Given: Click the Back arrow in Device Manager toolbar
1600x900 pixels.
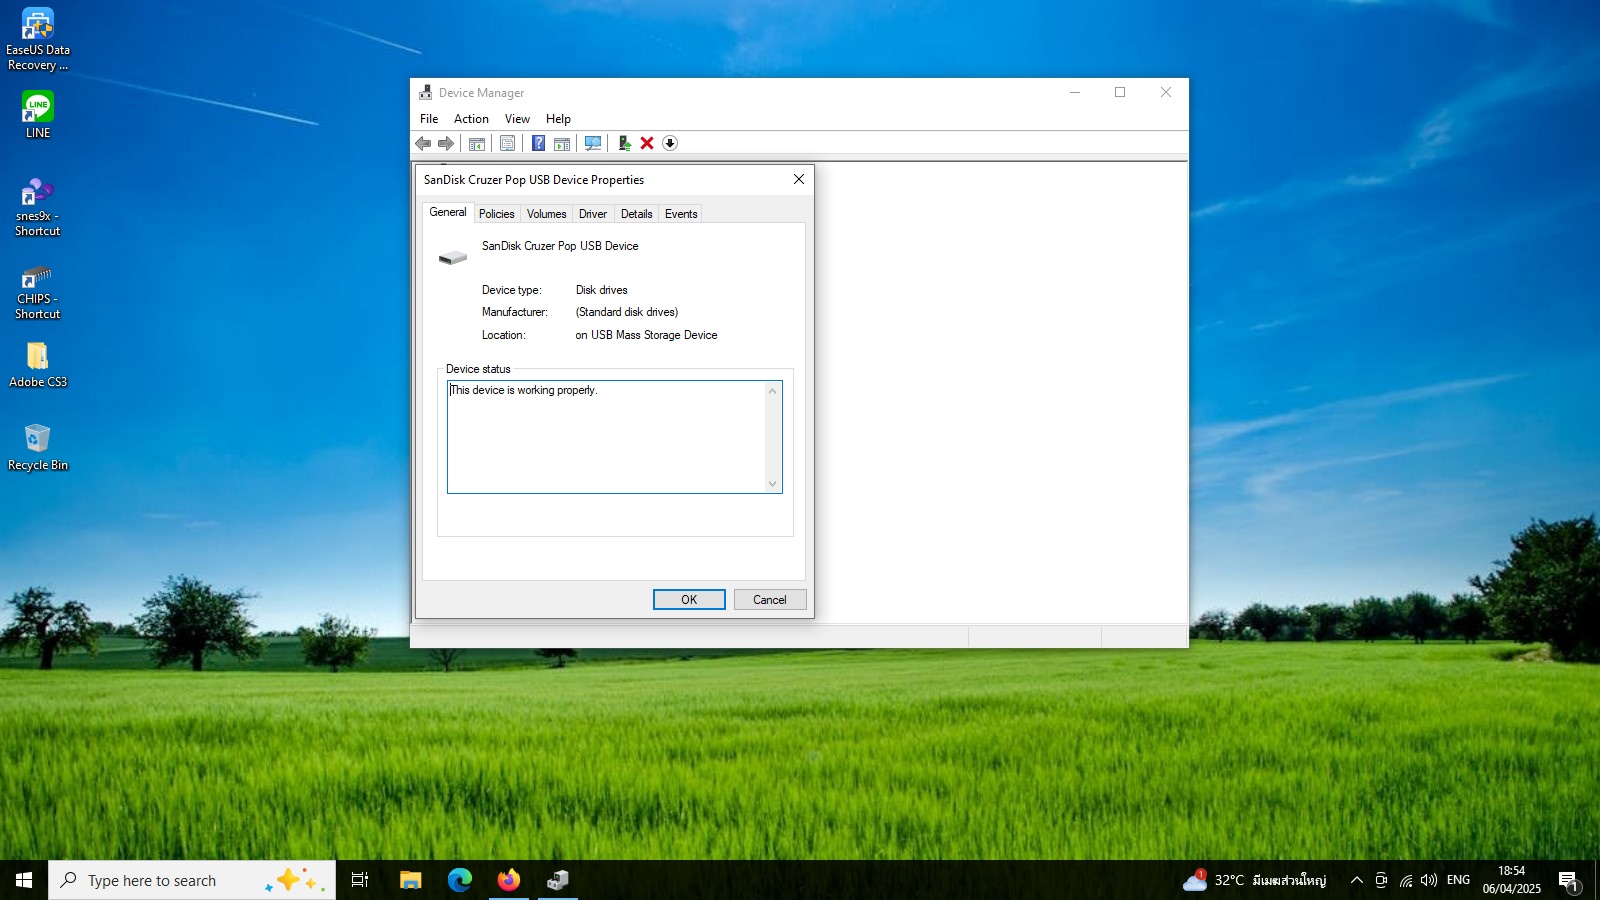Looking at the screenshot, I should pyautogui.click(x=423, y=143).
